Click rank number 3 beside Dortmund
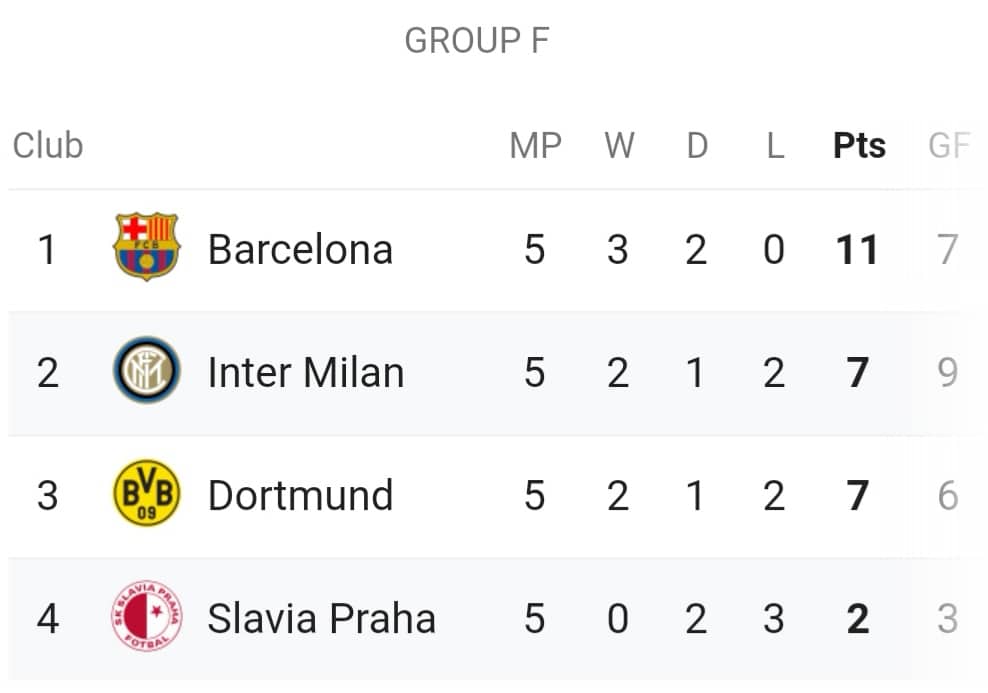Screen dimensions: 988x693 click(47, 495)
